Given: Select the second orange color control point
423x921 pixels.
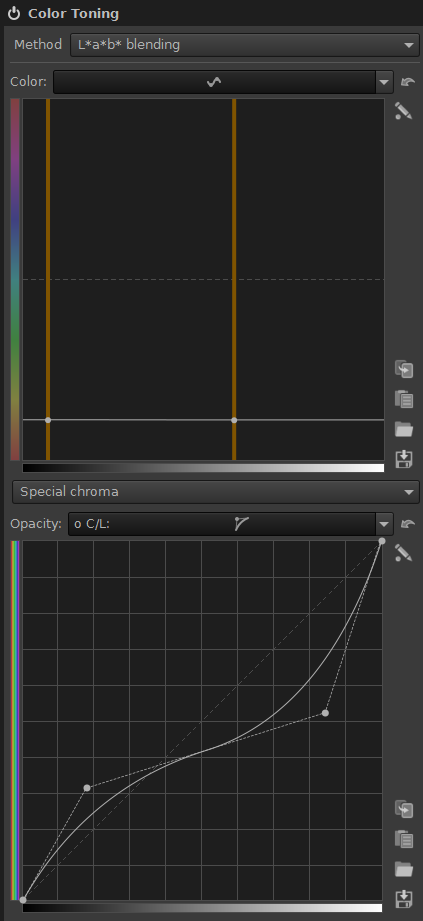Looking at the screenshot, I should (x=234, y=420).
